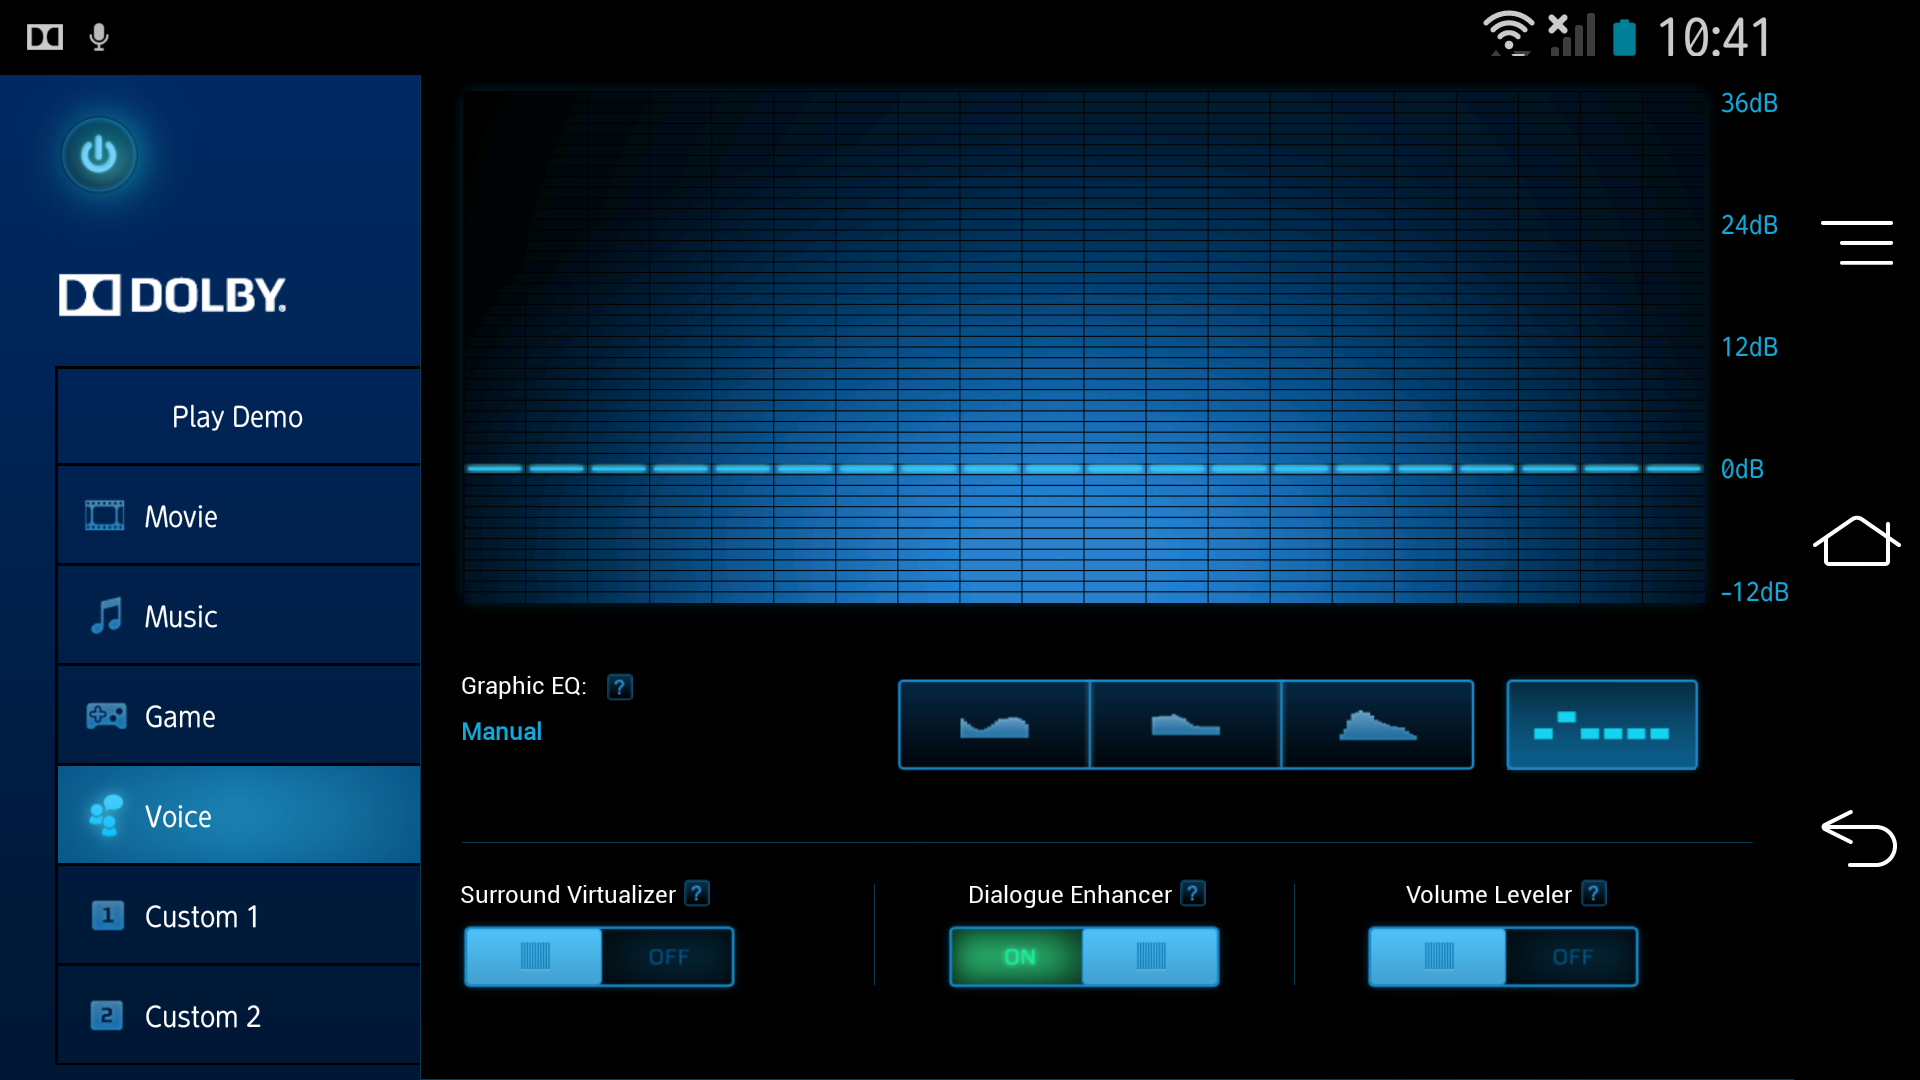Screen dimensions: 1920x1080
Task: Select the Movie profile
Action: pyautogui.click(x=239, y=516)
